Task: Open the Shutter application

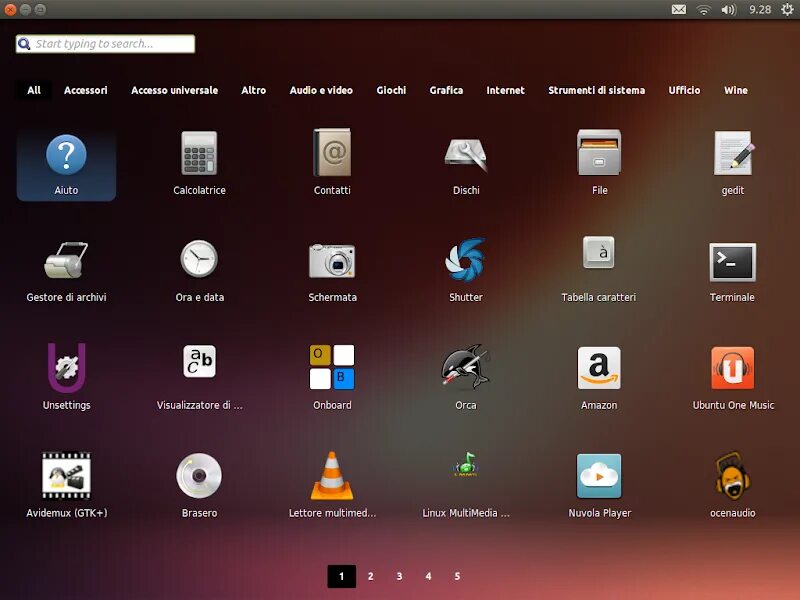Action: pos(465,271)
